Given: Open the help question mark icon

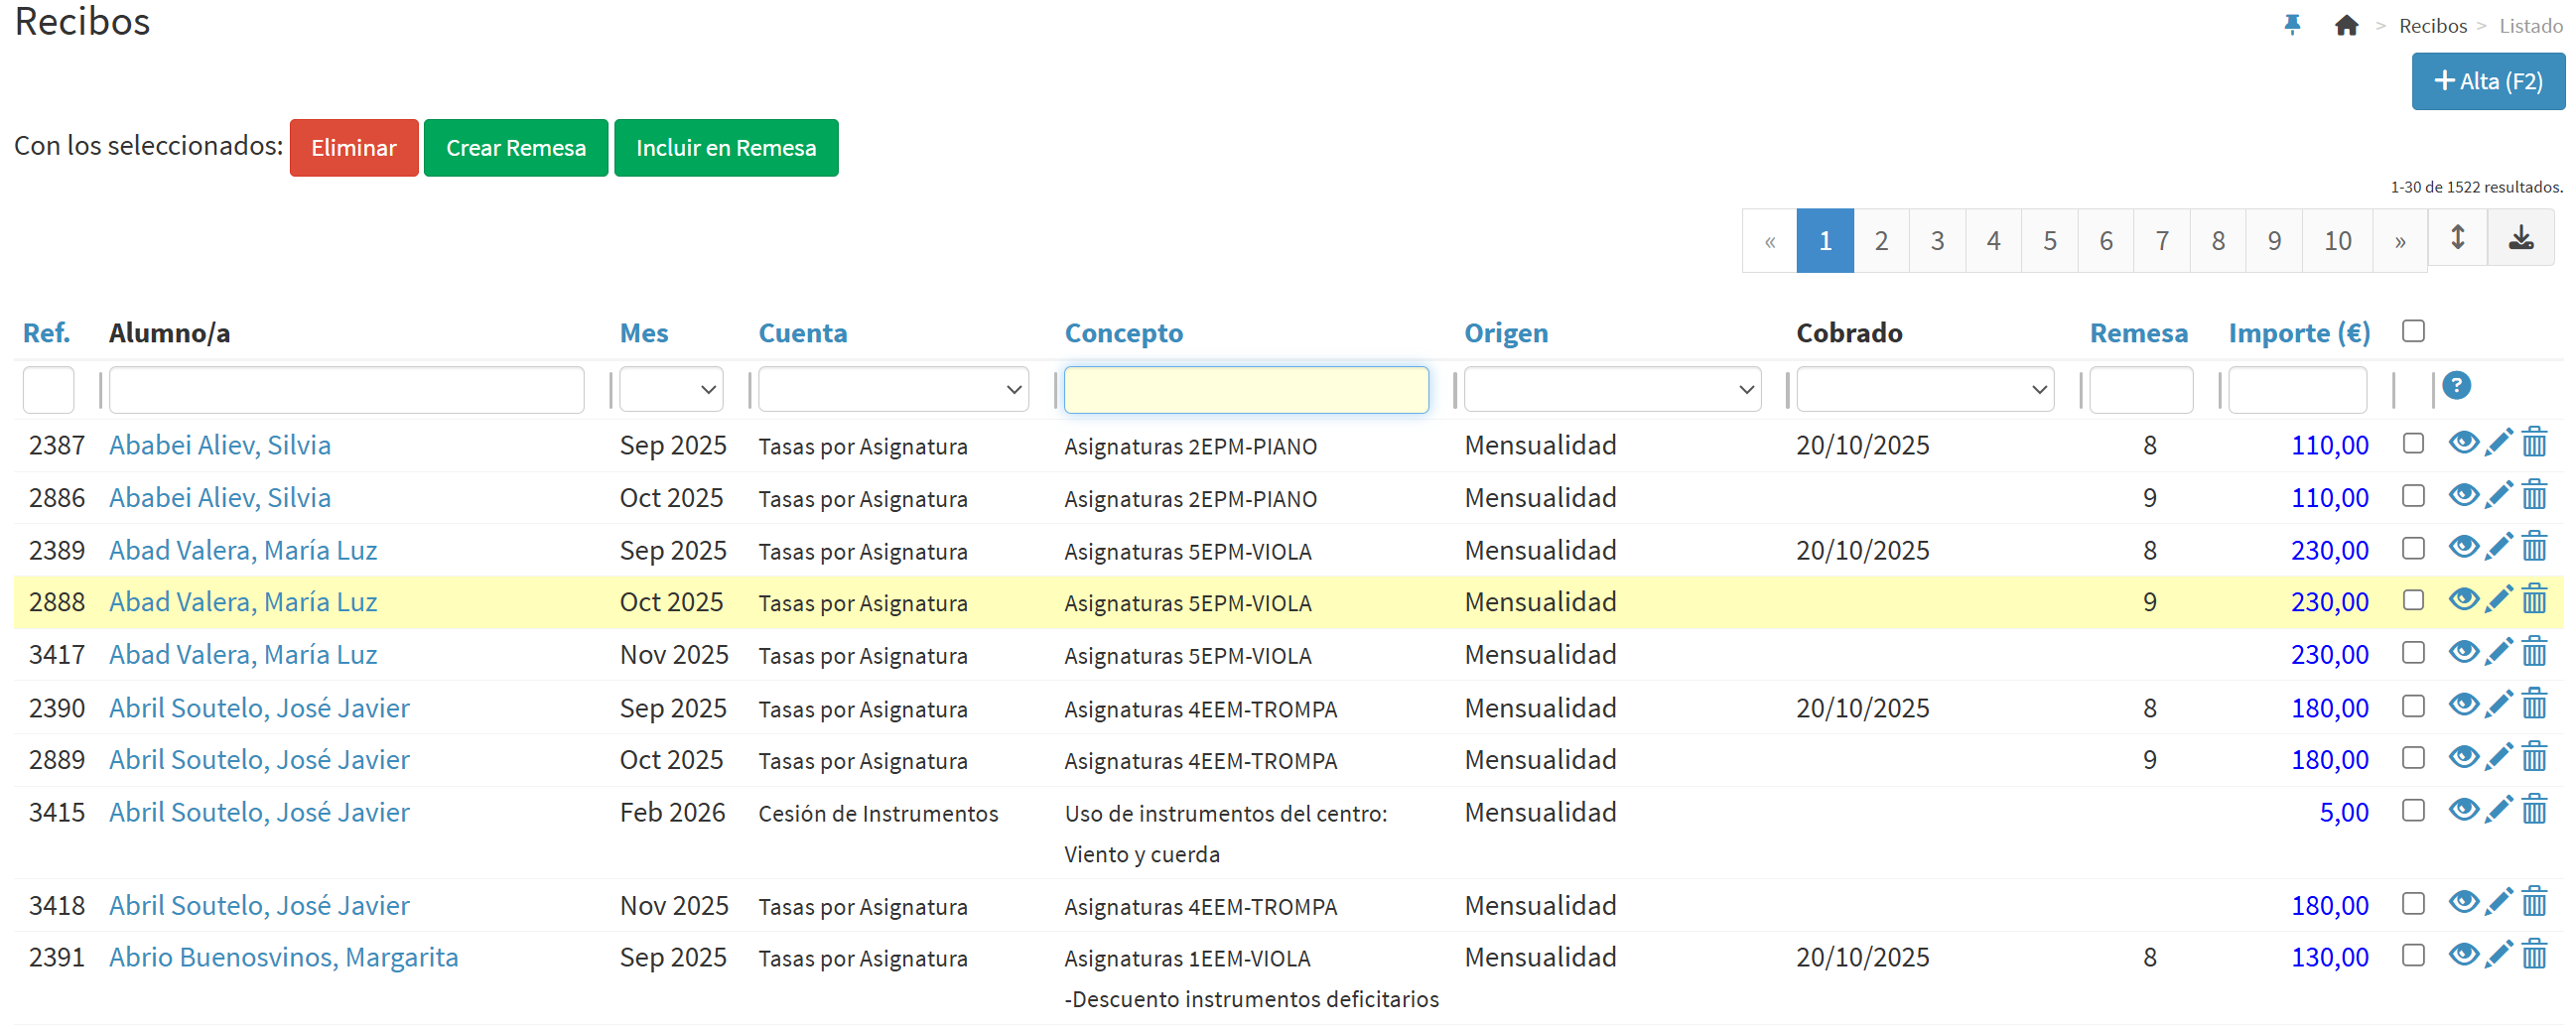Looking at the screenshot, I should pos(2456,385).
